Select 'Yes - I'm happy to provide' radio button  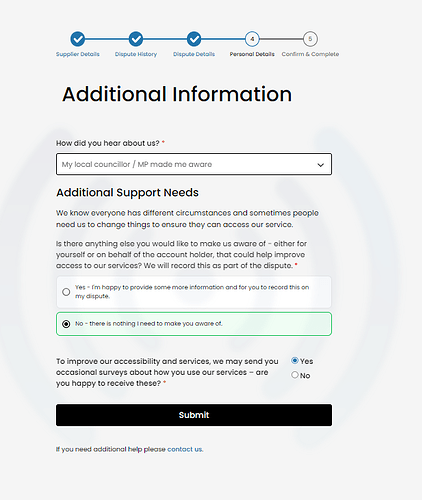(x=66, y=292)
